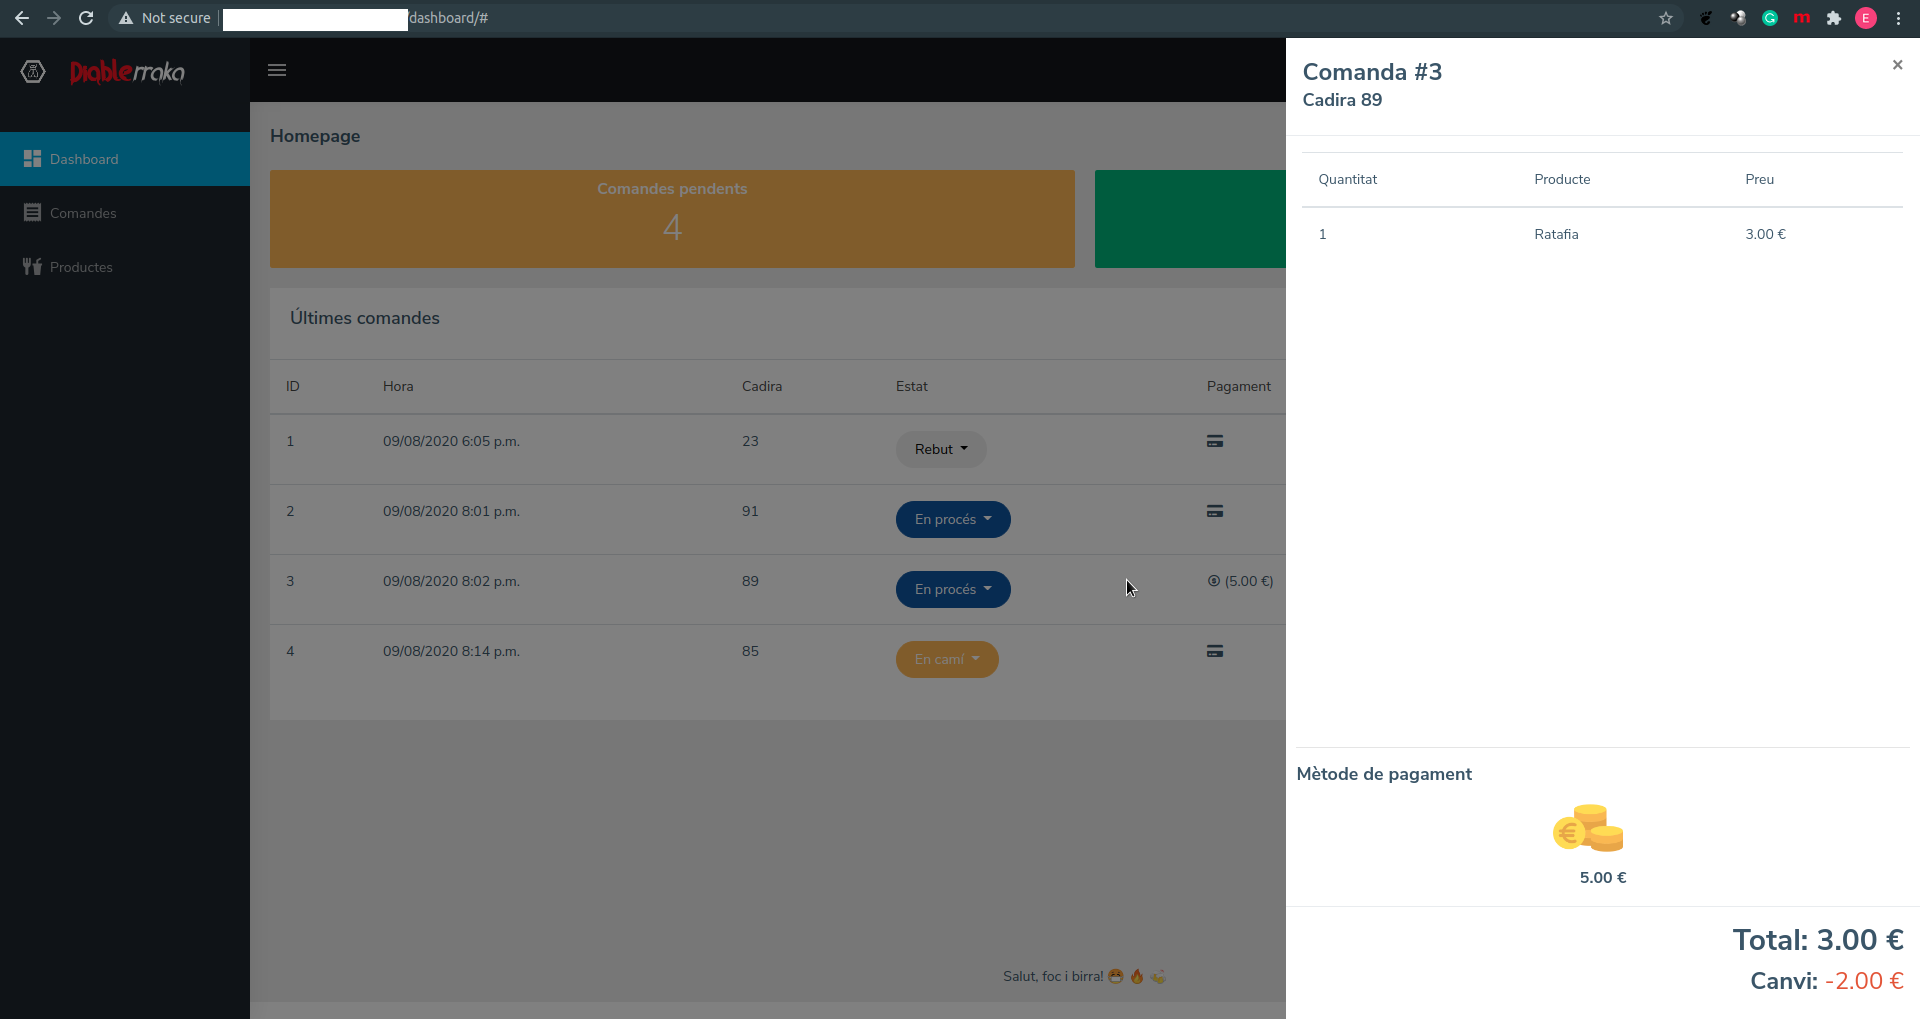Image resolution: width=1920 pixels, height=1019 pixels.
Task: Click the cash payment icon for order 3
Action: point(1214,581)
